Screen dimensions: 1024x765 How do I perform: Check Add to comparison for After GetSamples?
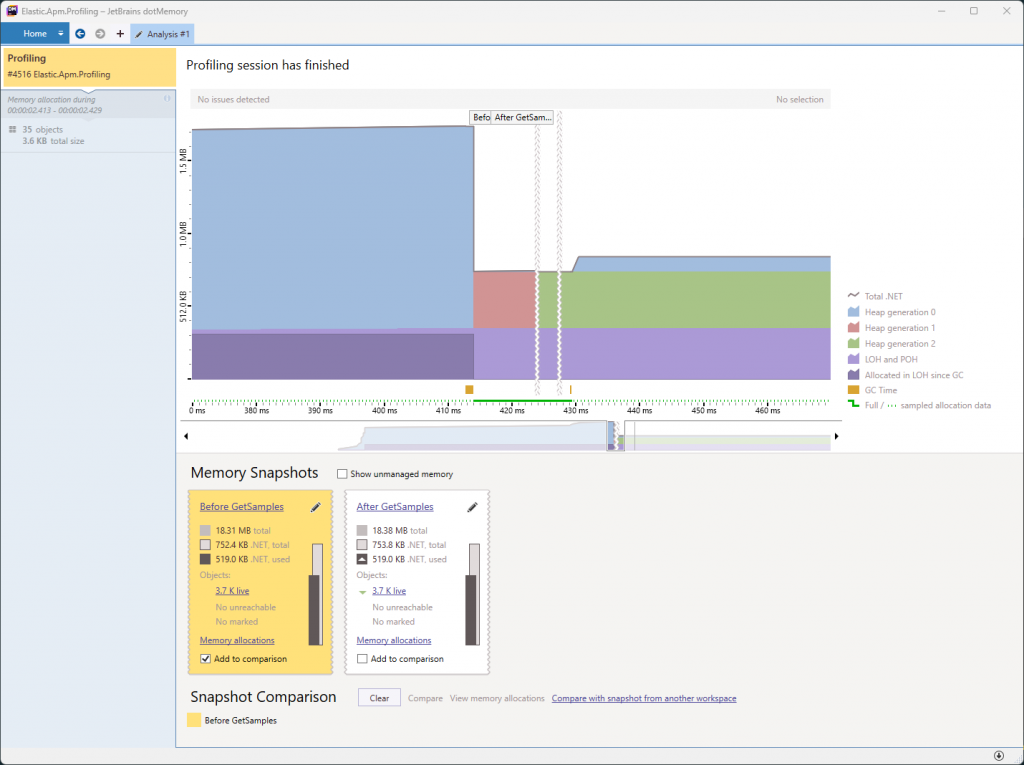tap(363, 659)
